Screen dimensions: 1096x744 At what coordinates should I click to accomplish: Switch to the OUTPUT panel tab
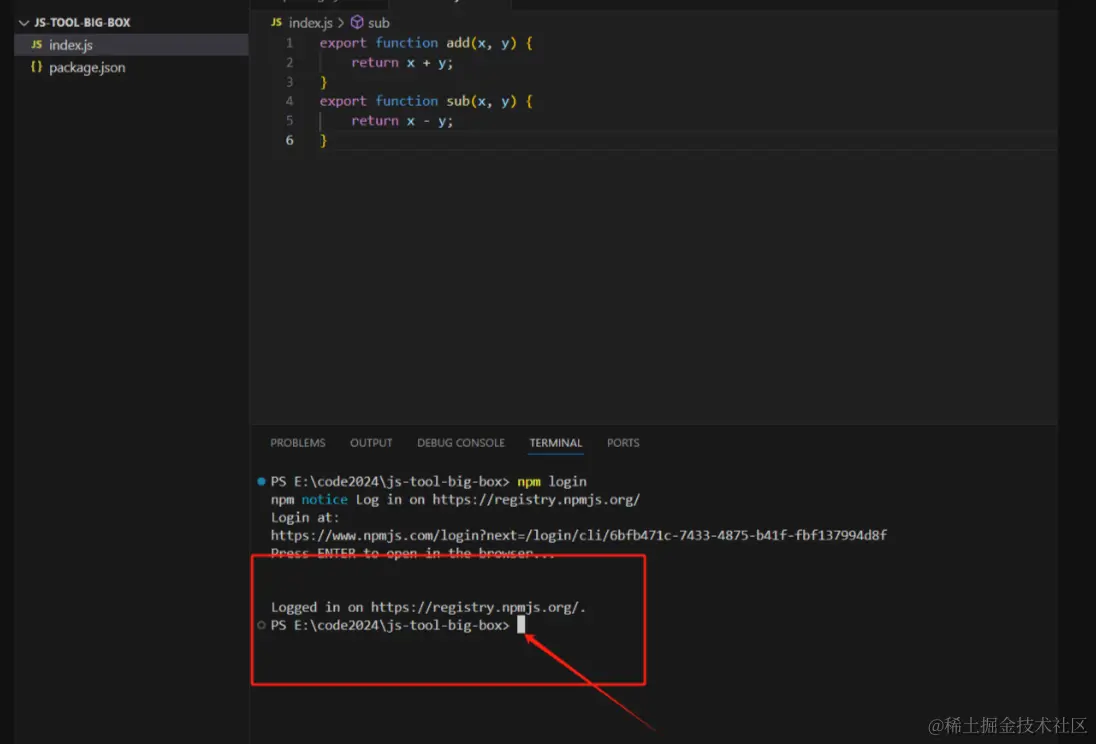[x=371, y=443]
